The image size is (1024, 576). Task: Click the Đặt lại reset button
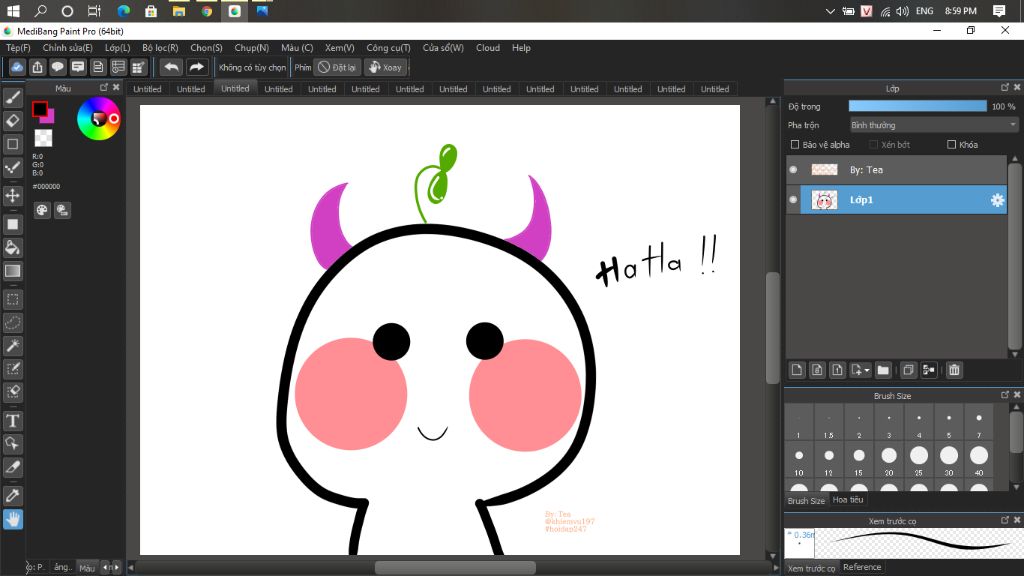[x=337, y=67]
